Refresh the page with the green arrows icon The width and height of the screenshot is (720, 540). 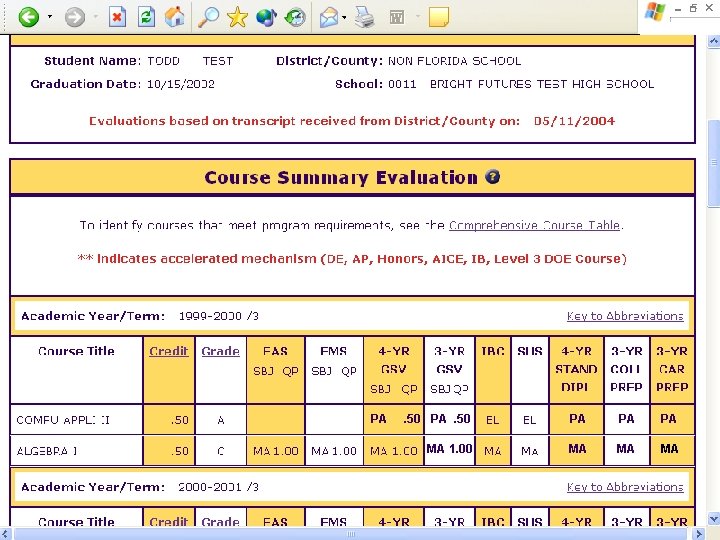pos(146,17)
